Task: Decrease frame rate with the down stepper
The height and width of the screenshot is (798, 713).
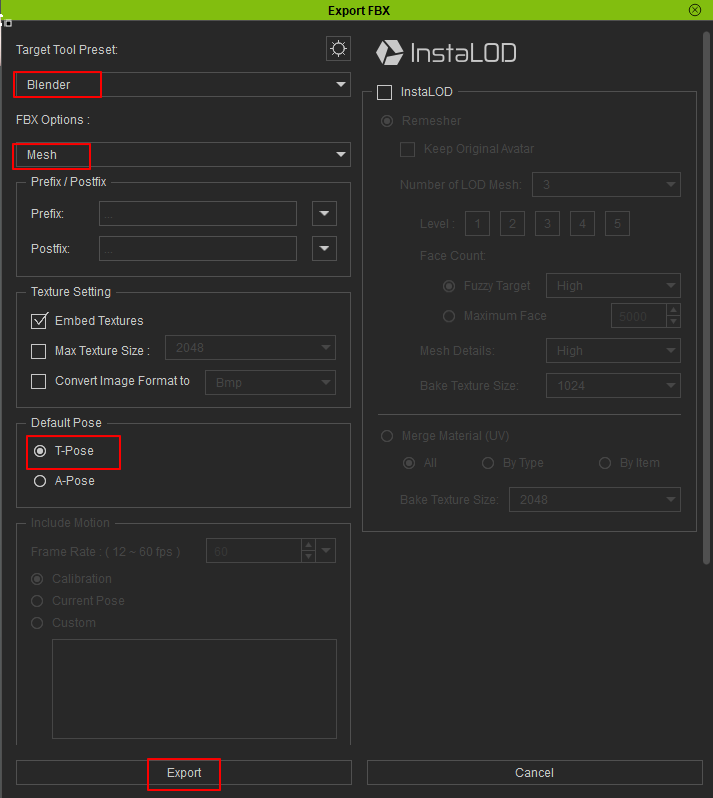Action: [308, 557]
